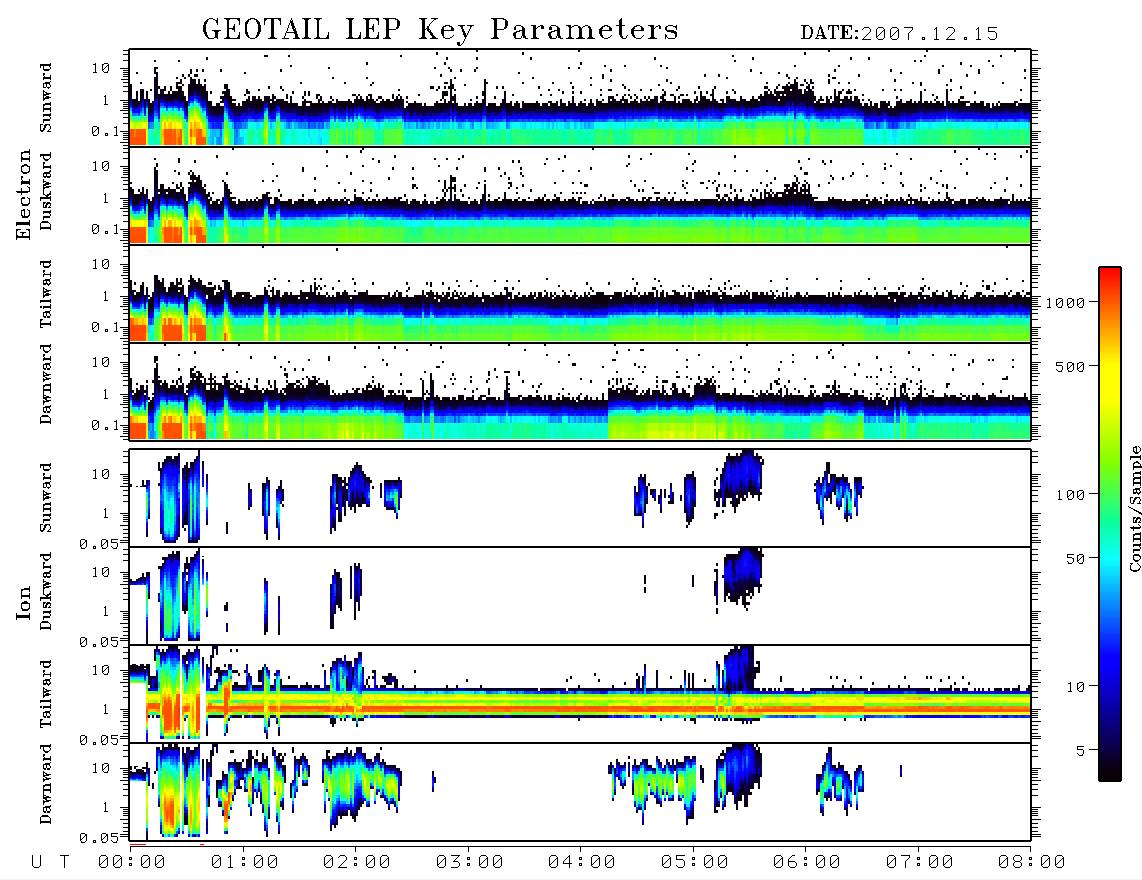Click the "0.05" tick in Ion Dawnward panel
Viewport: 1142px width, 880px height.
99,838
